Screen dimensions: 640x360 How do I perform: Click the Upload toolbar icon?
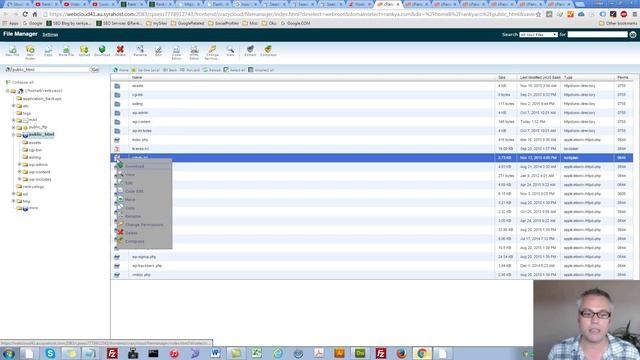click(x=84, y=51)
